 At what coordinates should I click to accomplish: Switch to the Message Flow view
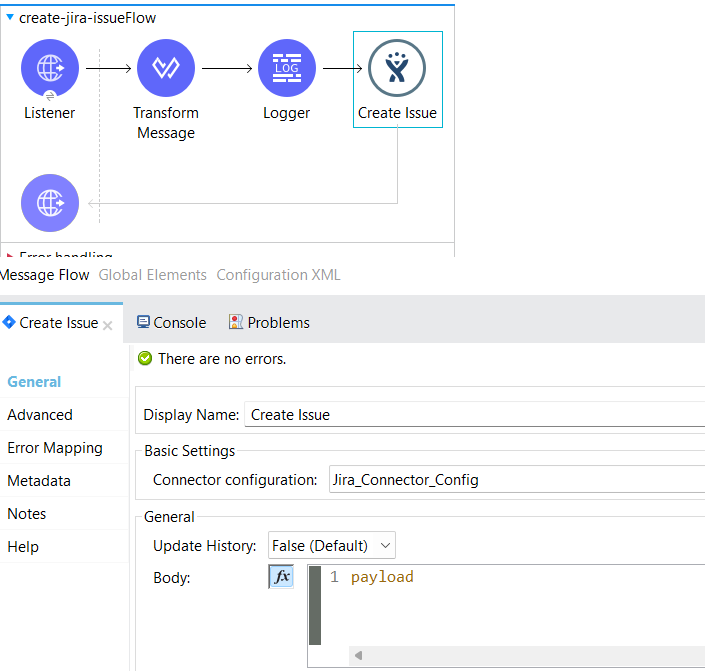pos(44,275)
